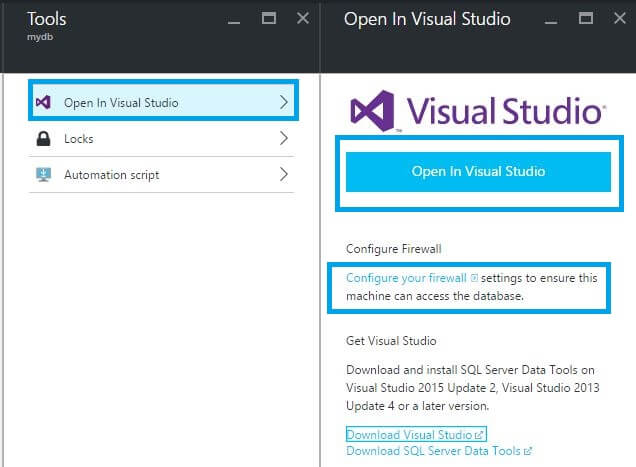Close the Tools blade
Image resolution: width=636 pixels, height=467 pixels.
303,19
